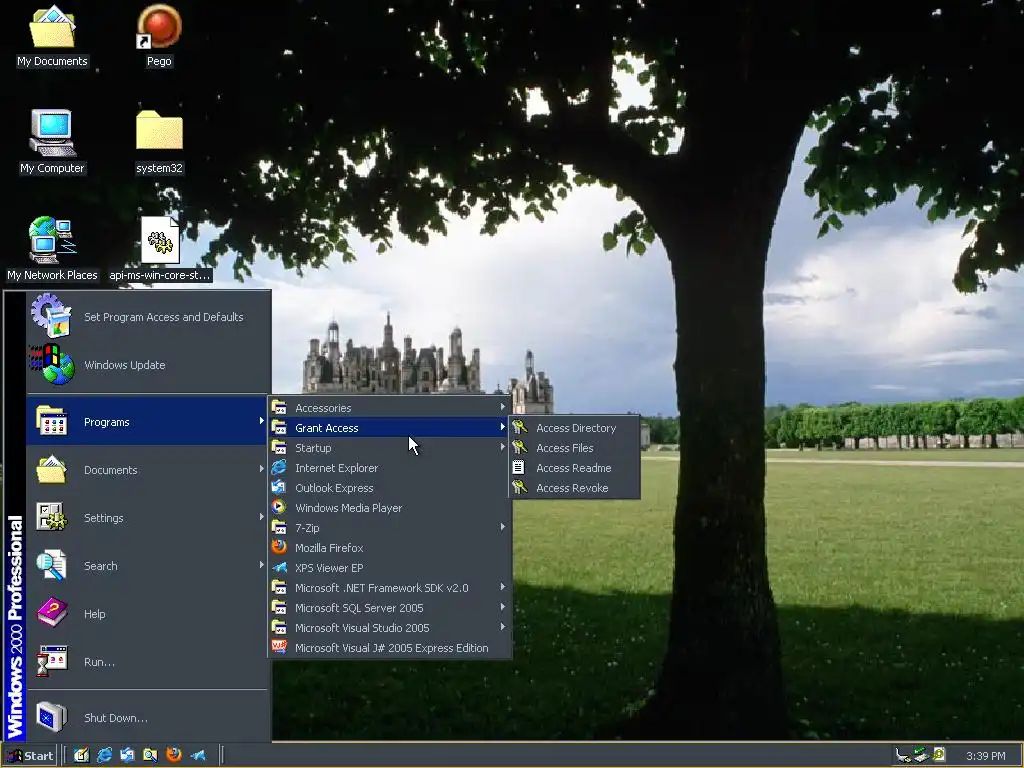Launch Mozilla Firefox from Programs menu
The image size is (1024, 768).
(390, 548)
